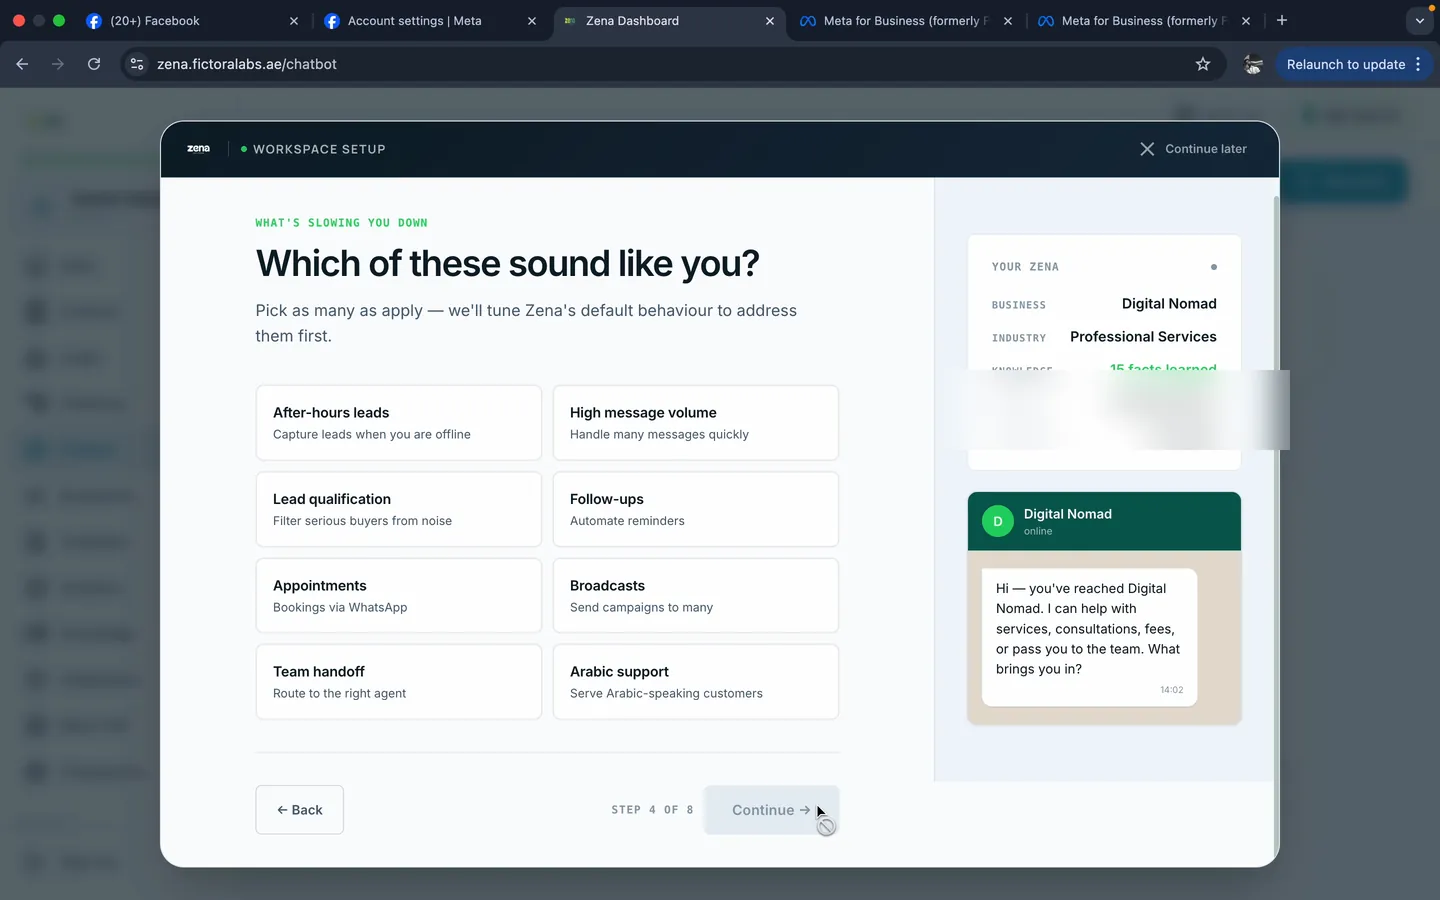
Task: Toggle the Follow-ups option card
Action: [695, 509]
